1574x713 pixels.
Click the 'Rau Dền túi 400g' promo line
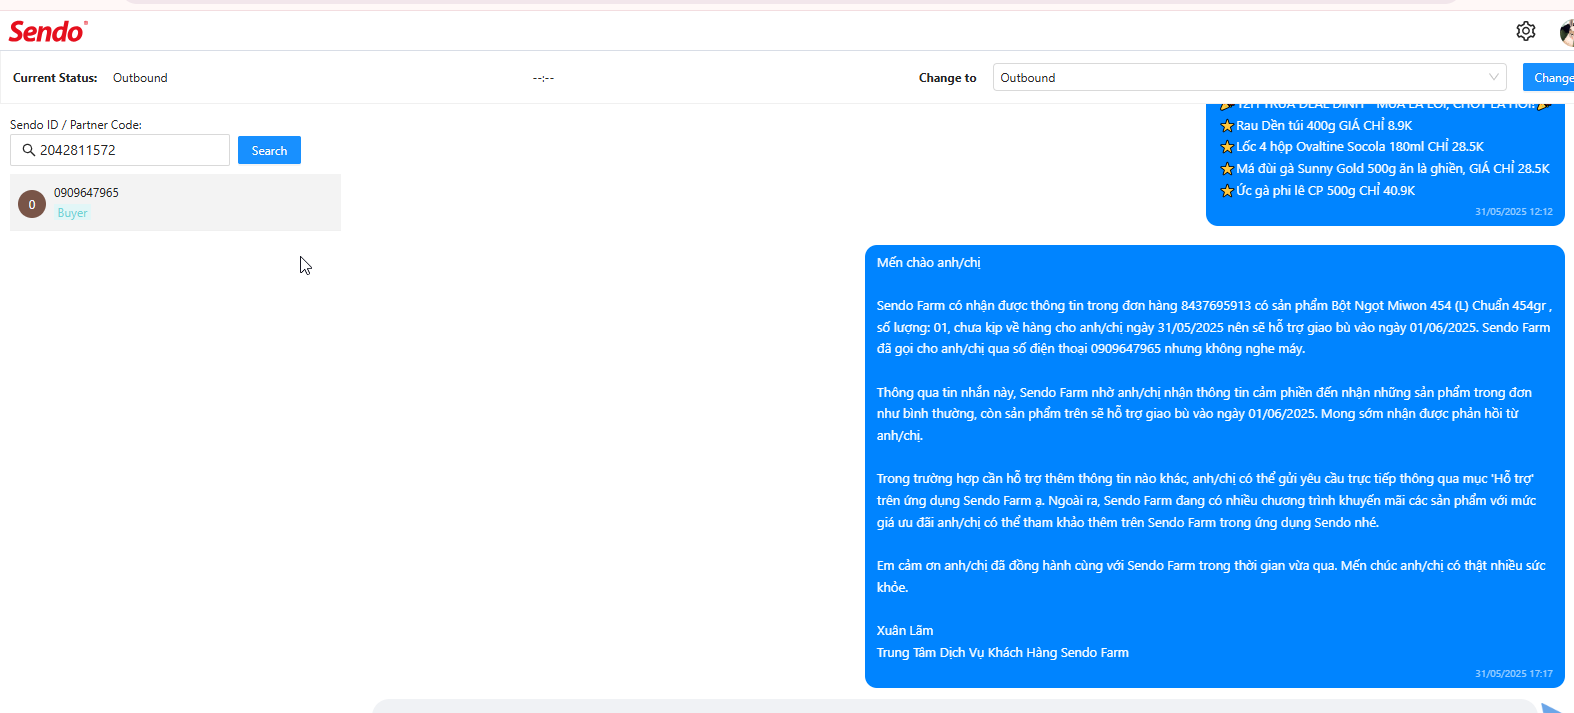(1316, 126)
